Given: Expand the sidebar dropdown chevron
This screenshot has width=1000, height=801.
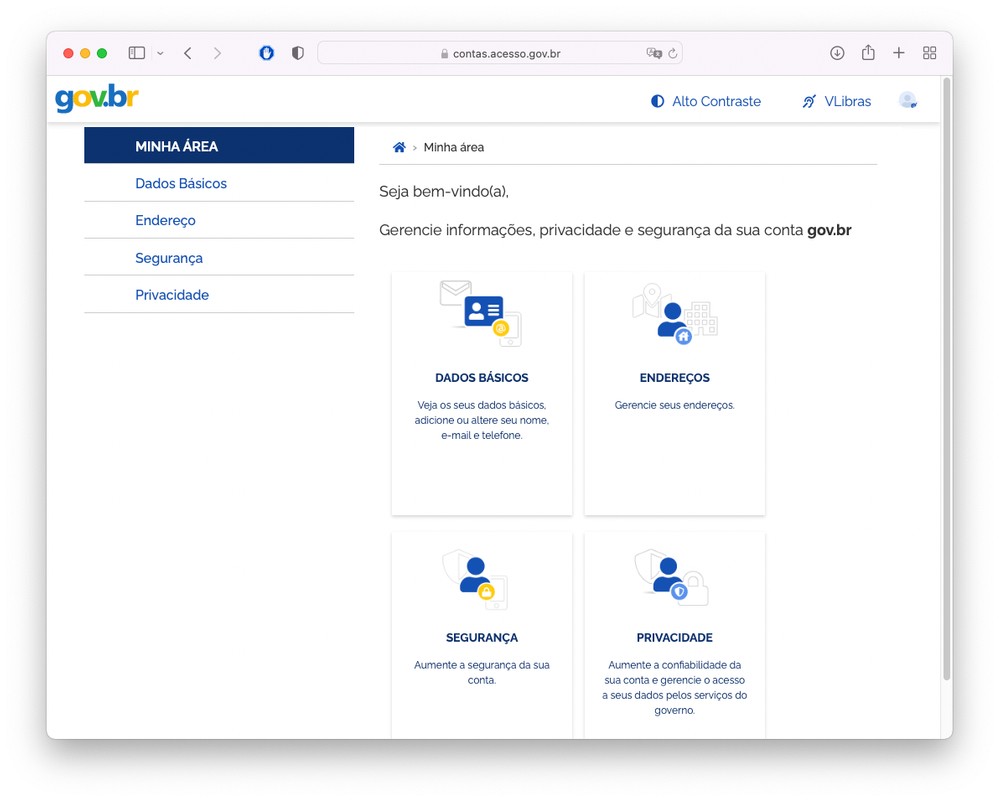Looking at the screenshot, I should (160, 53).
